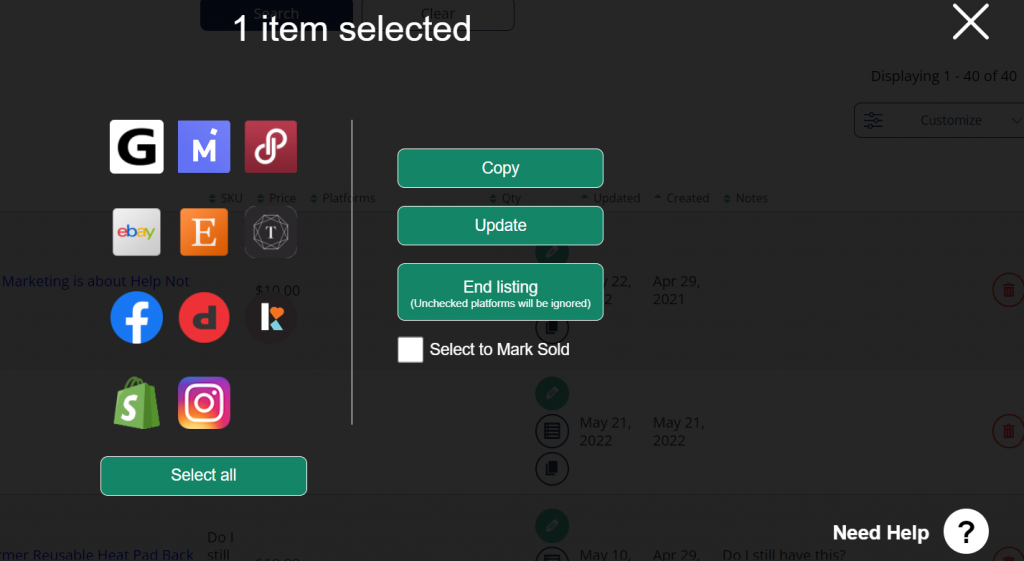
Task: Select the Grailed platform icon
Action: 136,147
